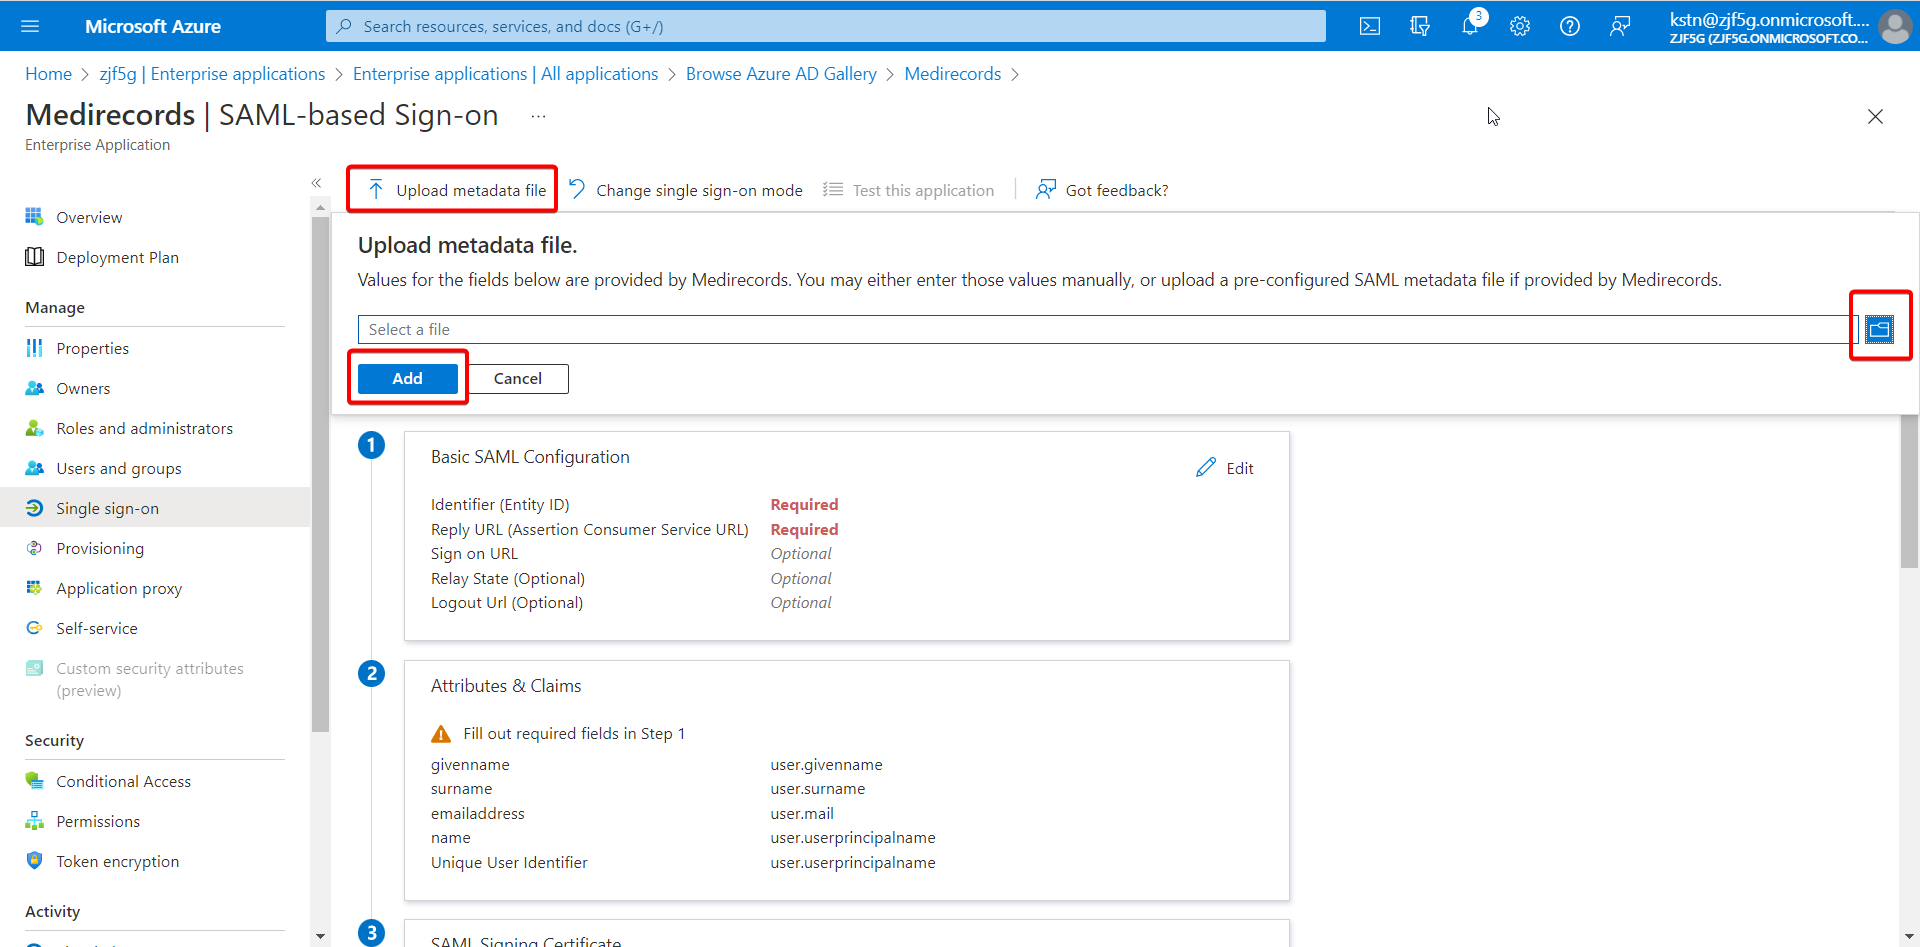Click the browse file folder icon
Image resolution: width=1920 pixels, height=947 pixels.
[1879, 329]
